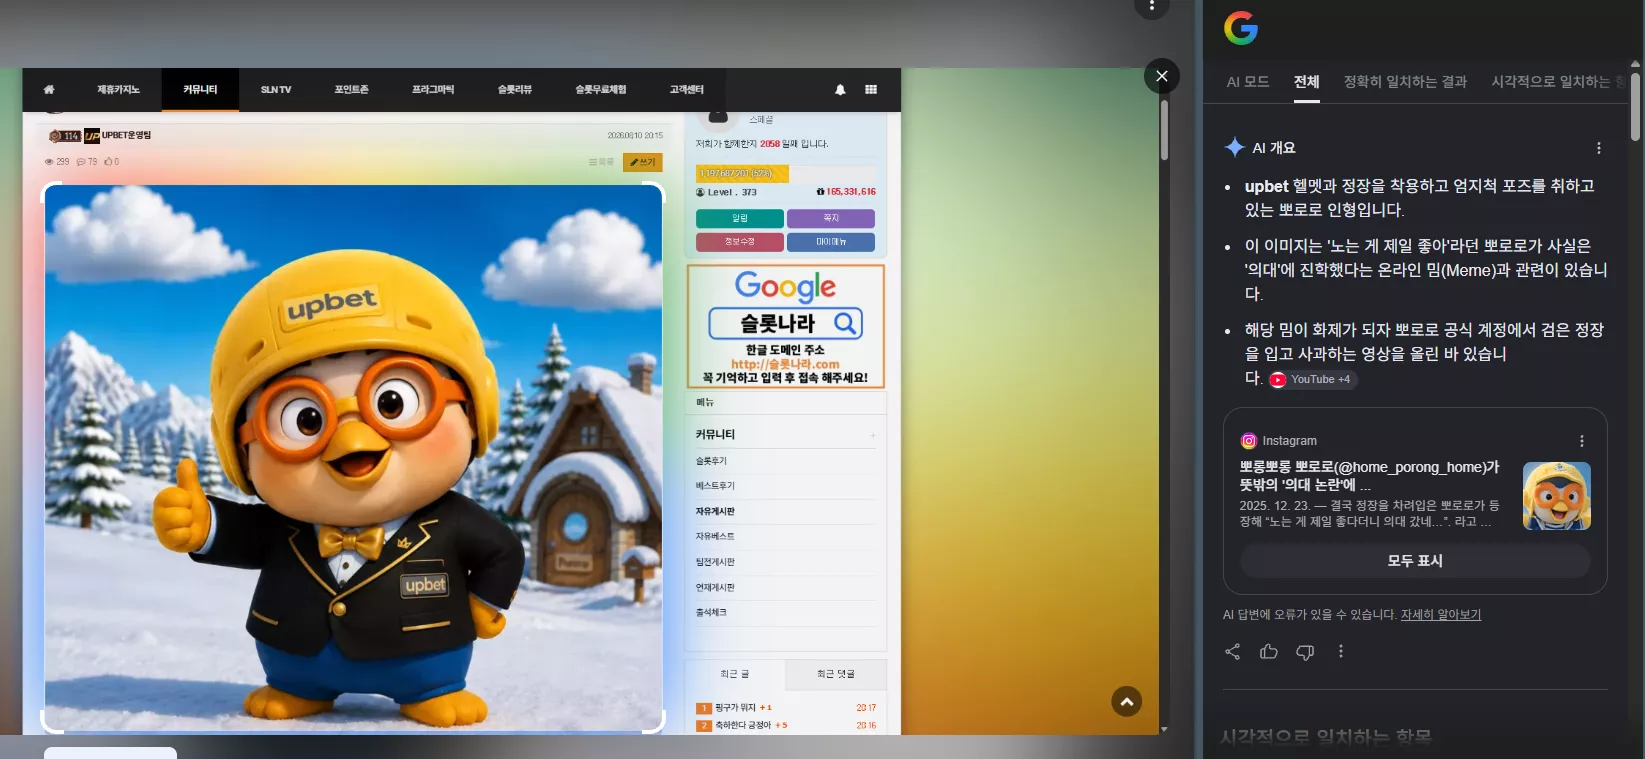Open the Instagram card three-dot menu
The height and width of the screenshot is (759, 1645).
coord(1581,441)
